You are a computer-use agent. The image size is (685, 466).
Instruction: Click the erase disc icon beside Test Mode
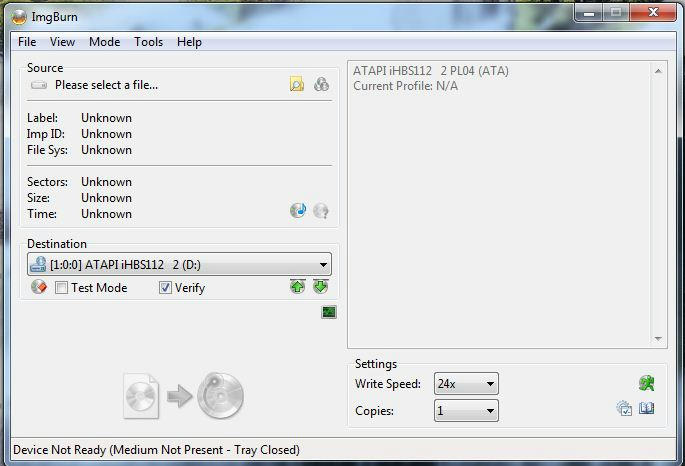click(39, 287)
